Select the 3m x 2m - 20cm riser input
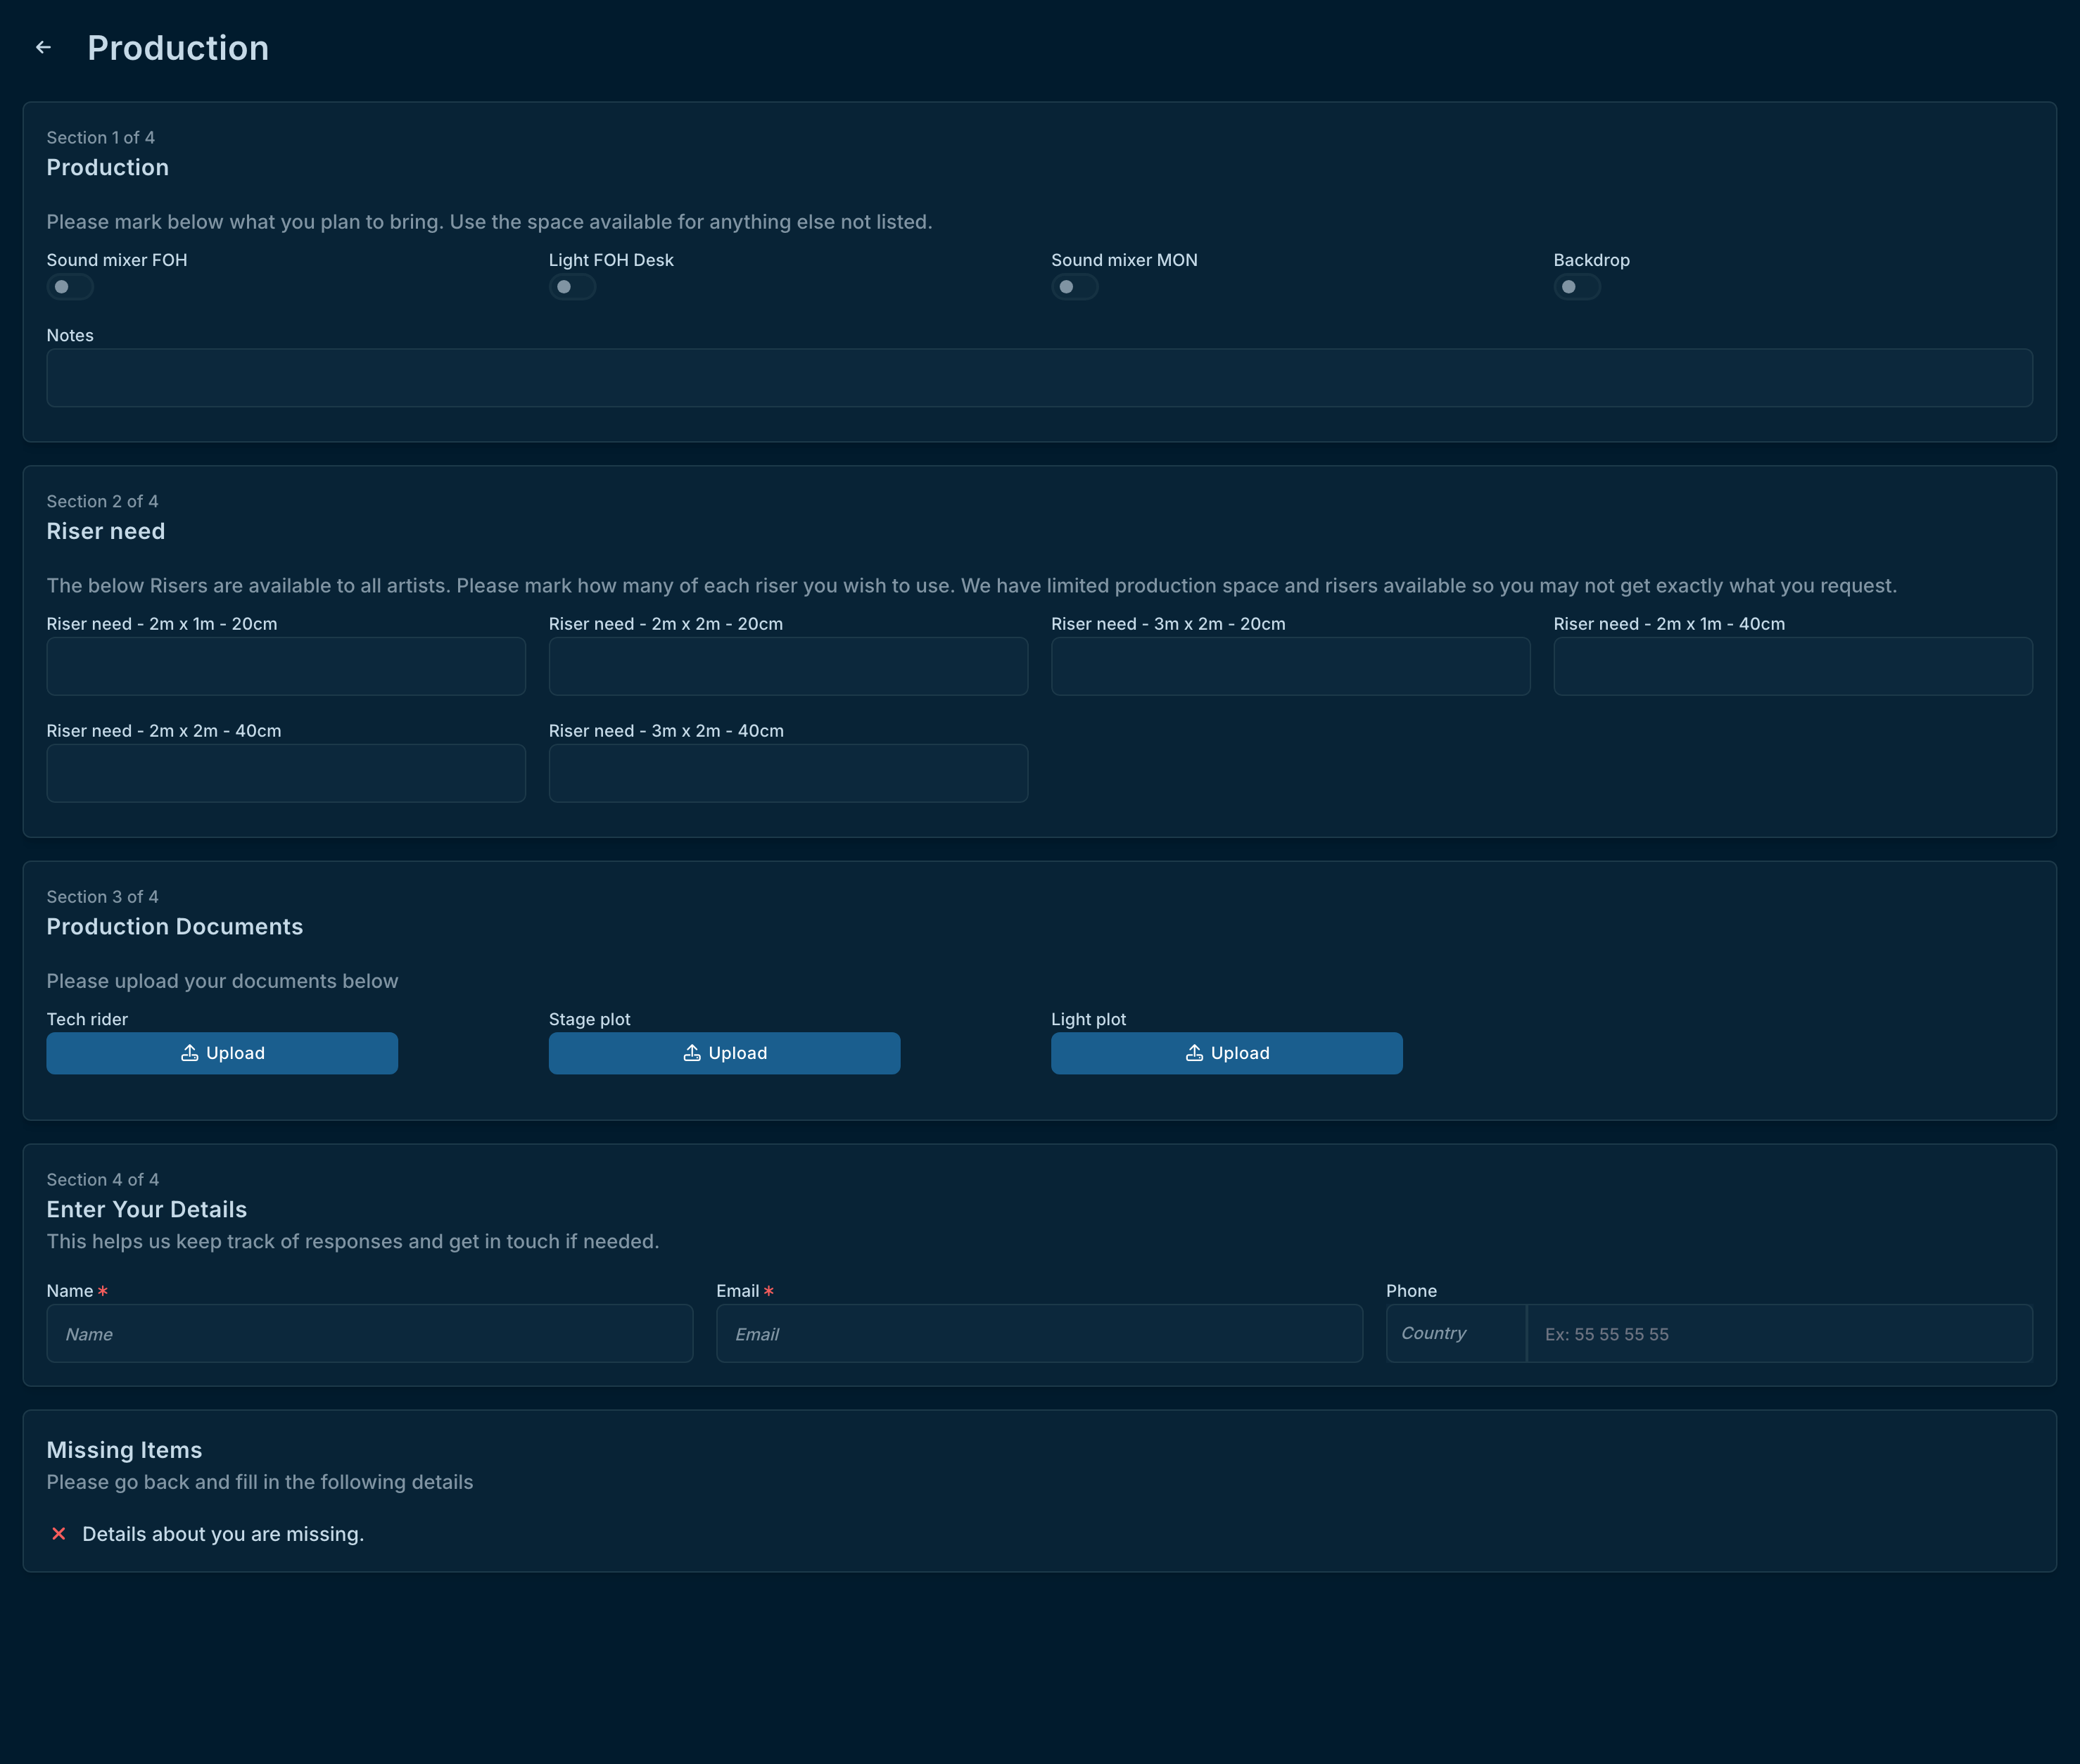The image size is (2080, 1764). pos(1290,666)
